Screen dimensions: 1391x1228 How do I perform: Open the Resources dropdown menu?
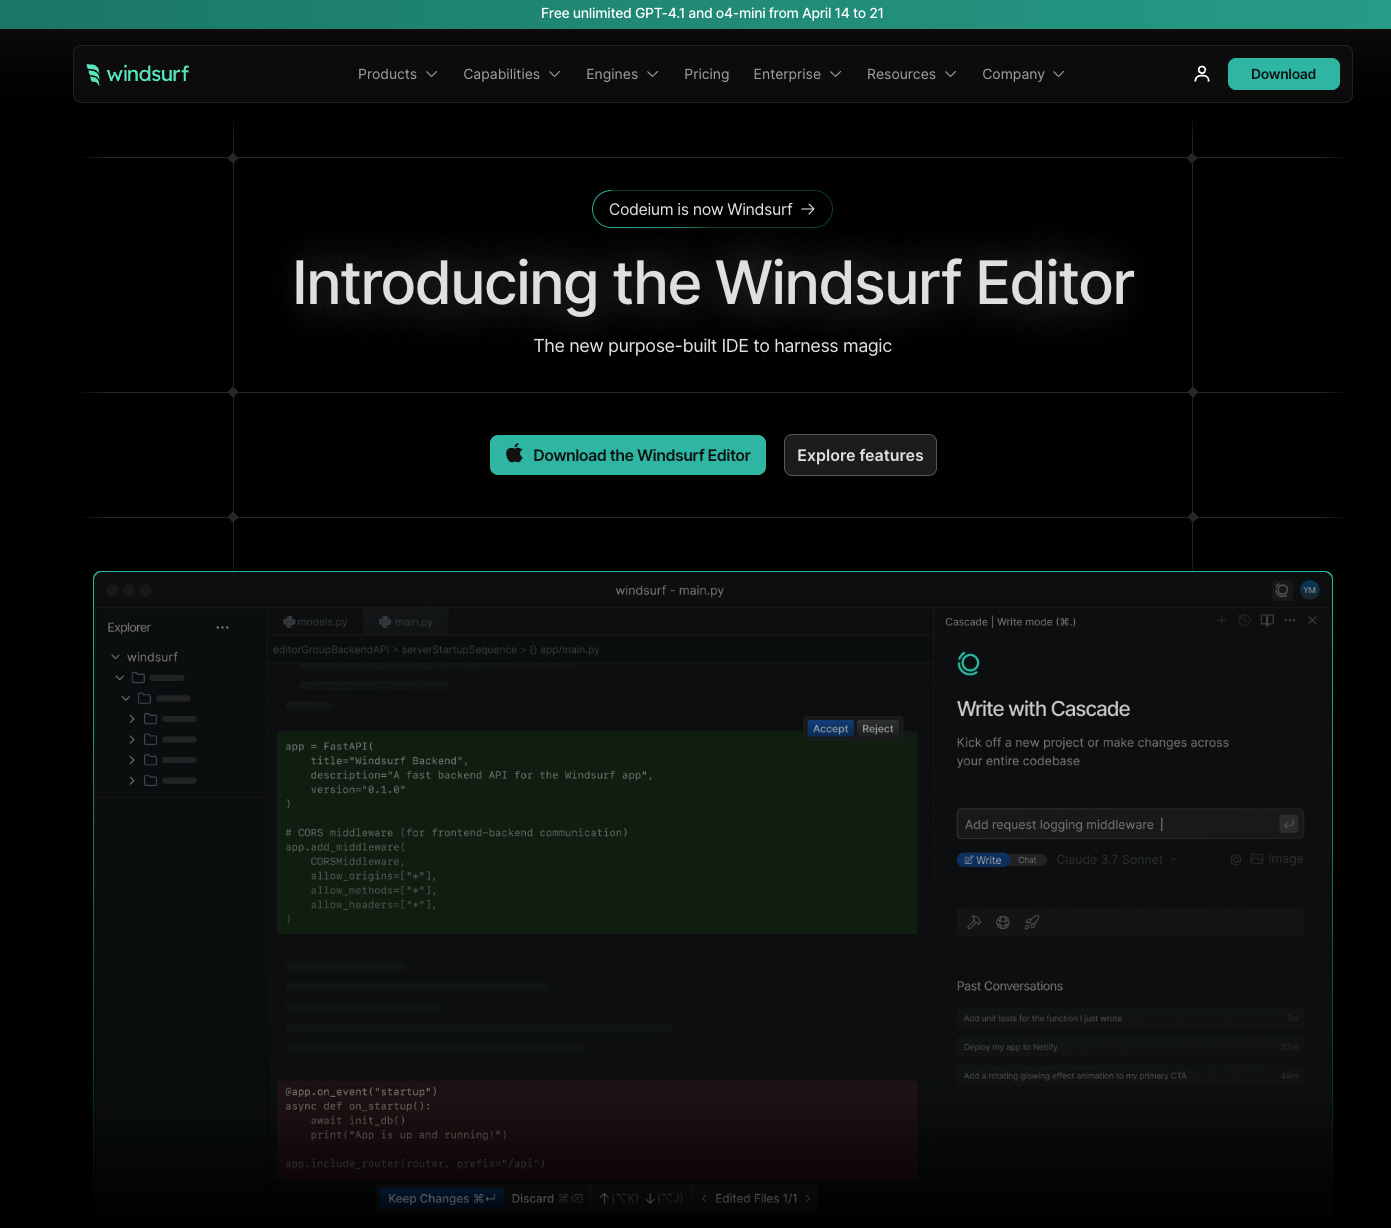click(912, 74)
